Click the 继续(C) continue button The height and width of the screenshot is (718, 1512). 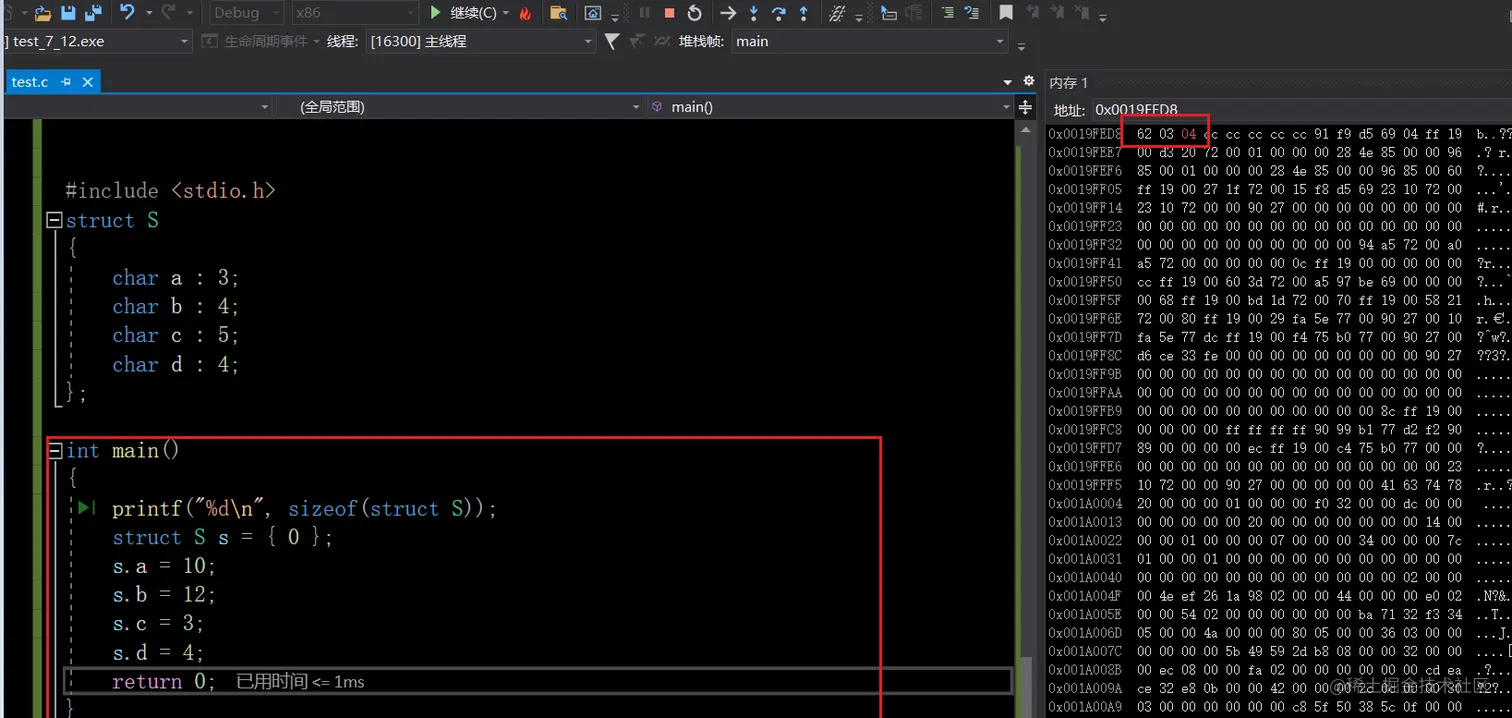click(x=464, y=13)
